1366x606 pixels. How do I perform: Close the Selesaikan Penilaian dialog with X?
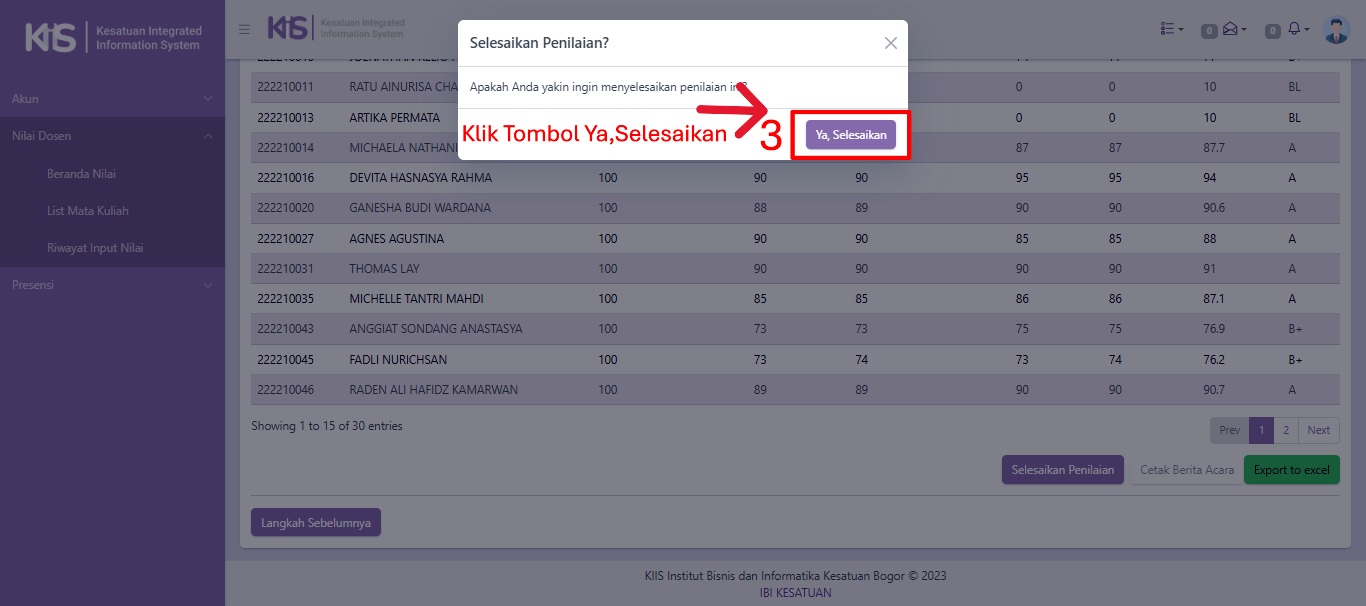click(x=890, y=43)
